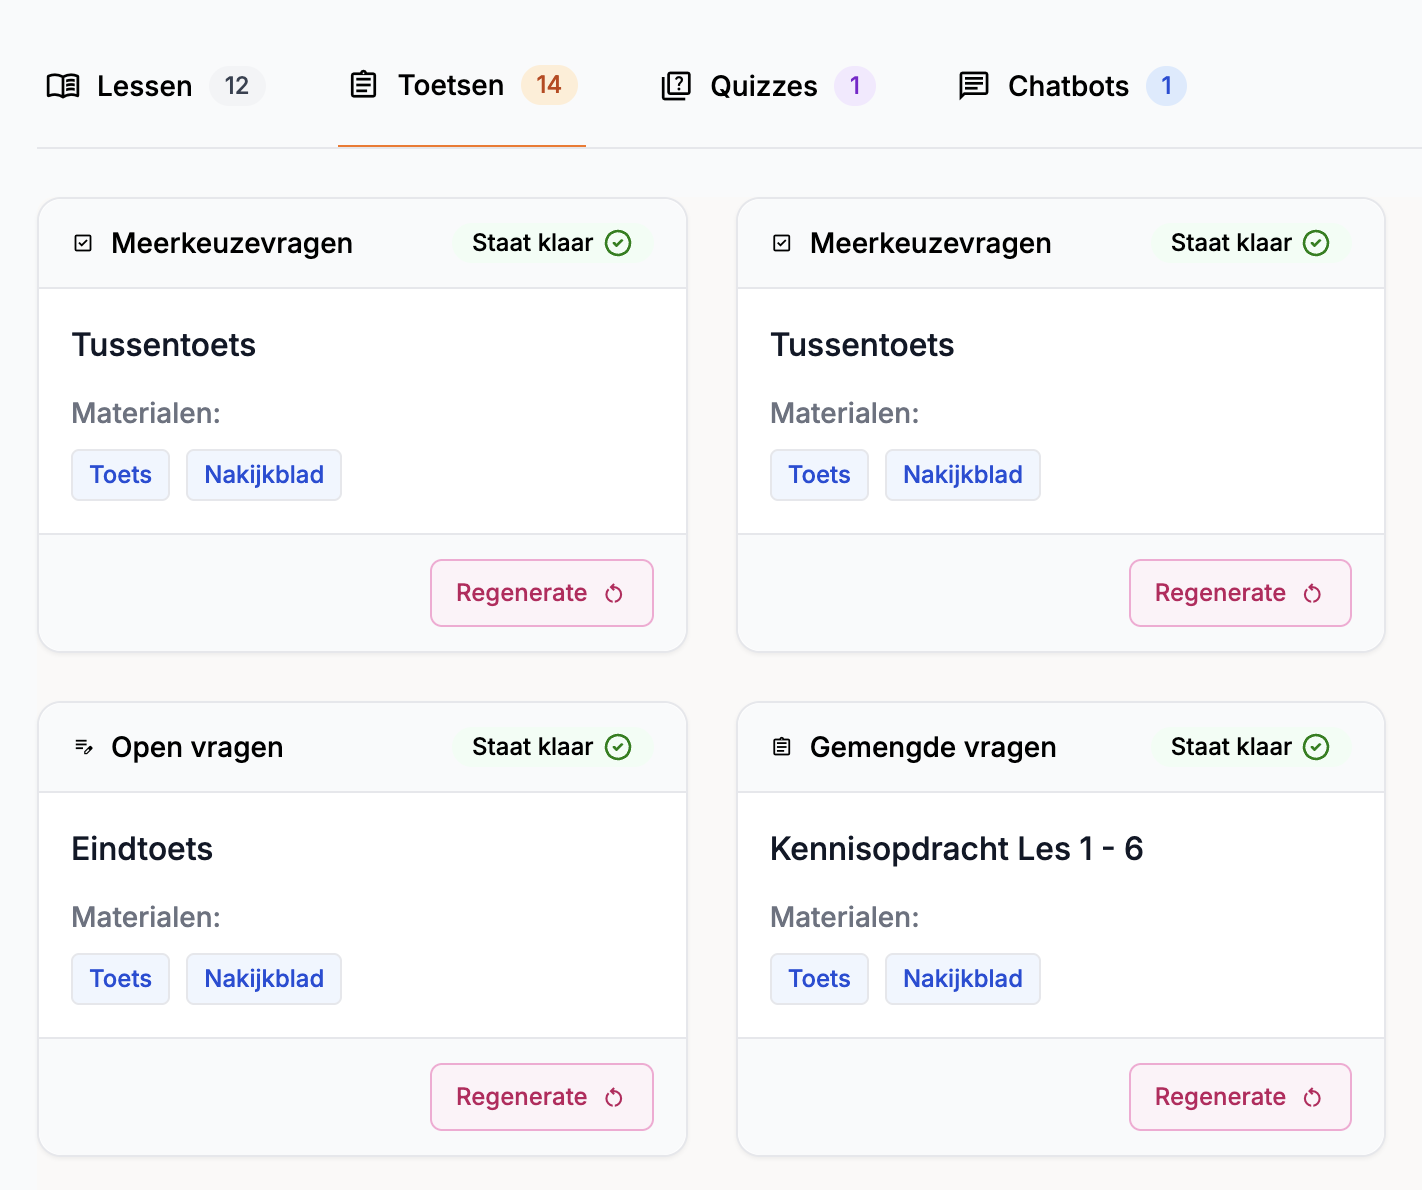Click the Open vragen pencil-lines icon

(x=84, y=747)
